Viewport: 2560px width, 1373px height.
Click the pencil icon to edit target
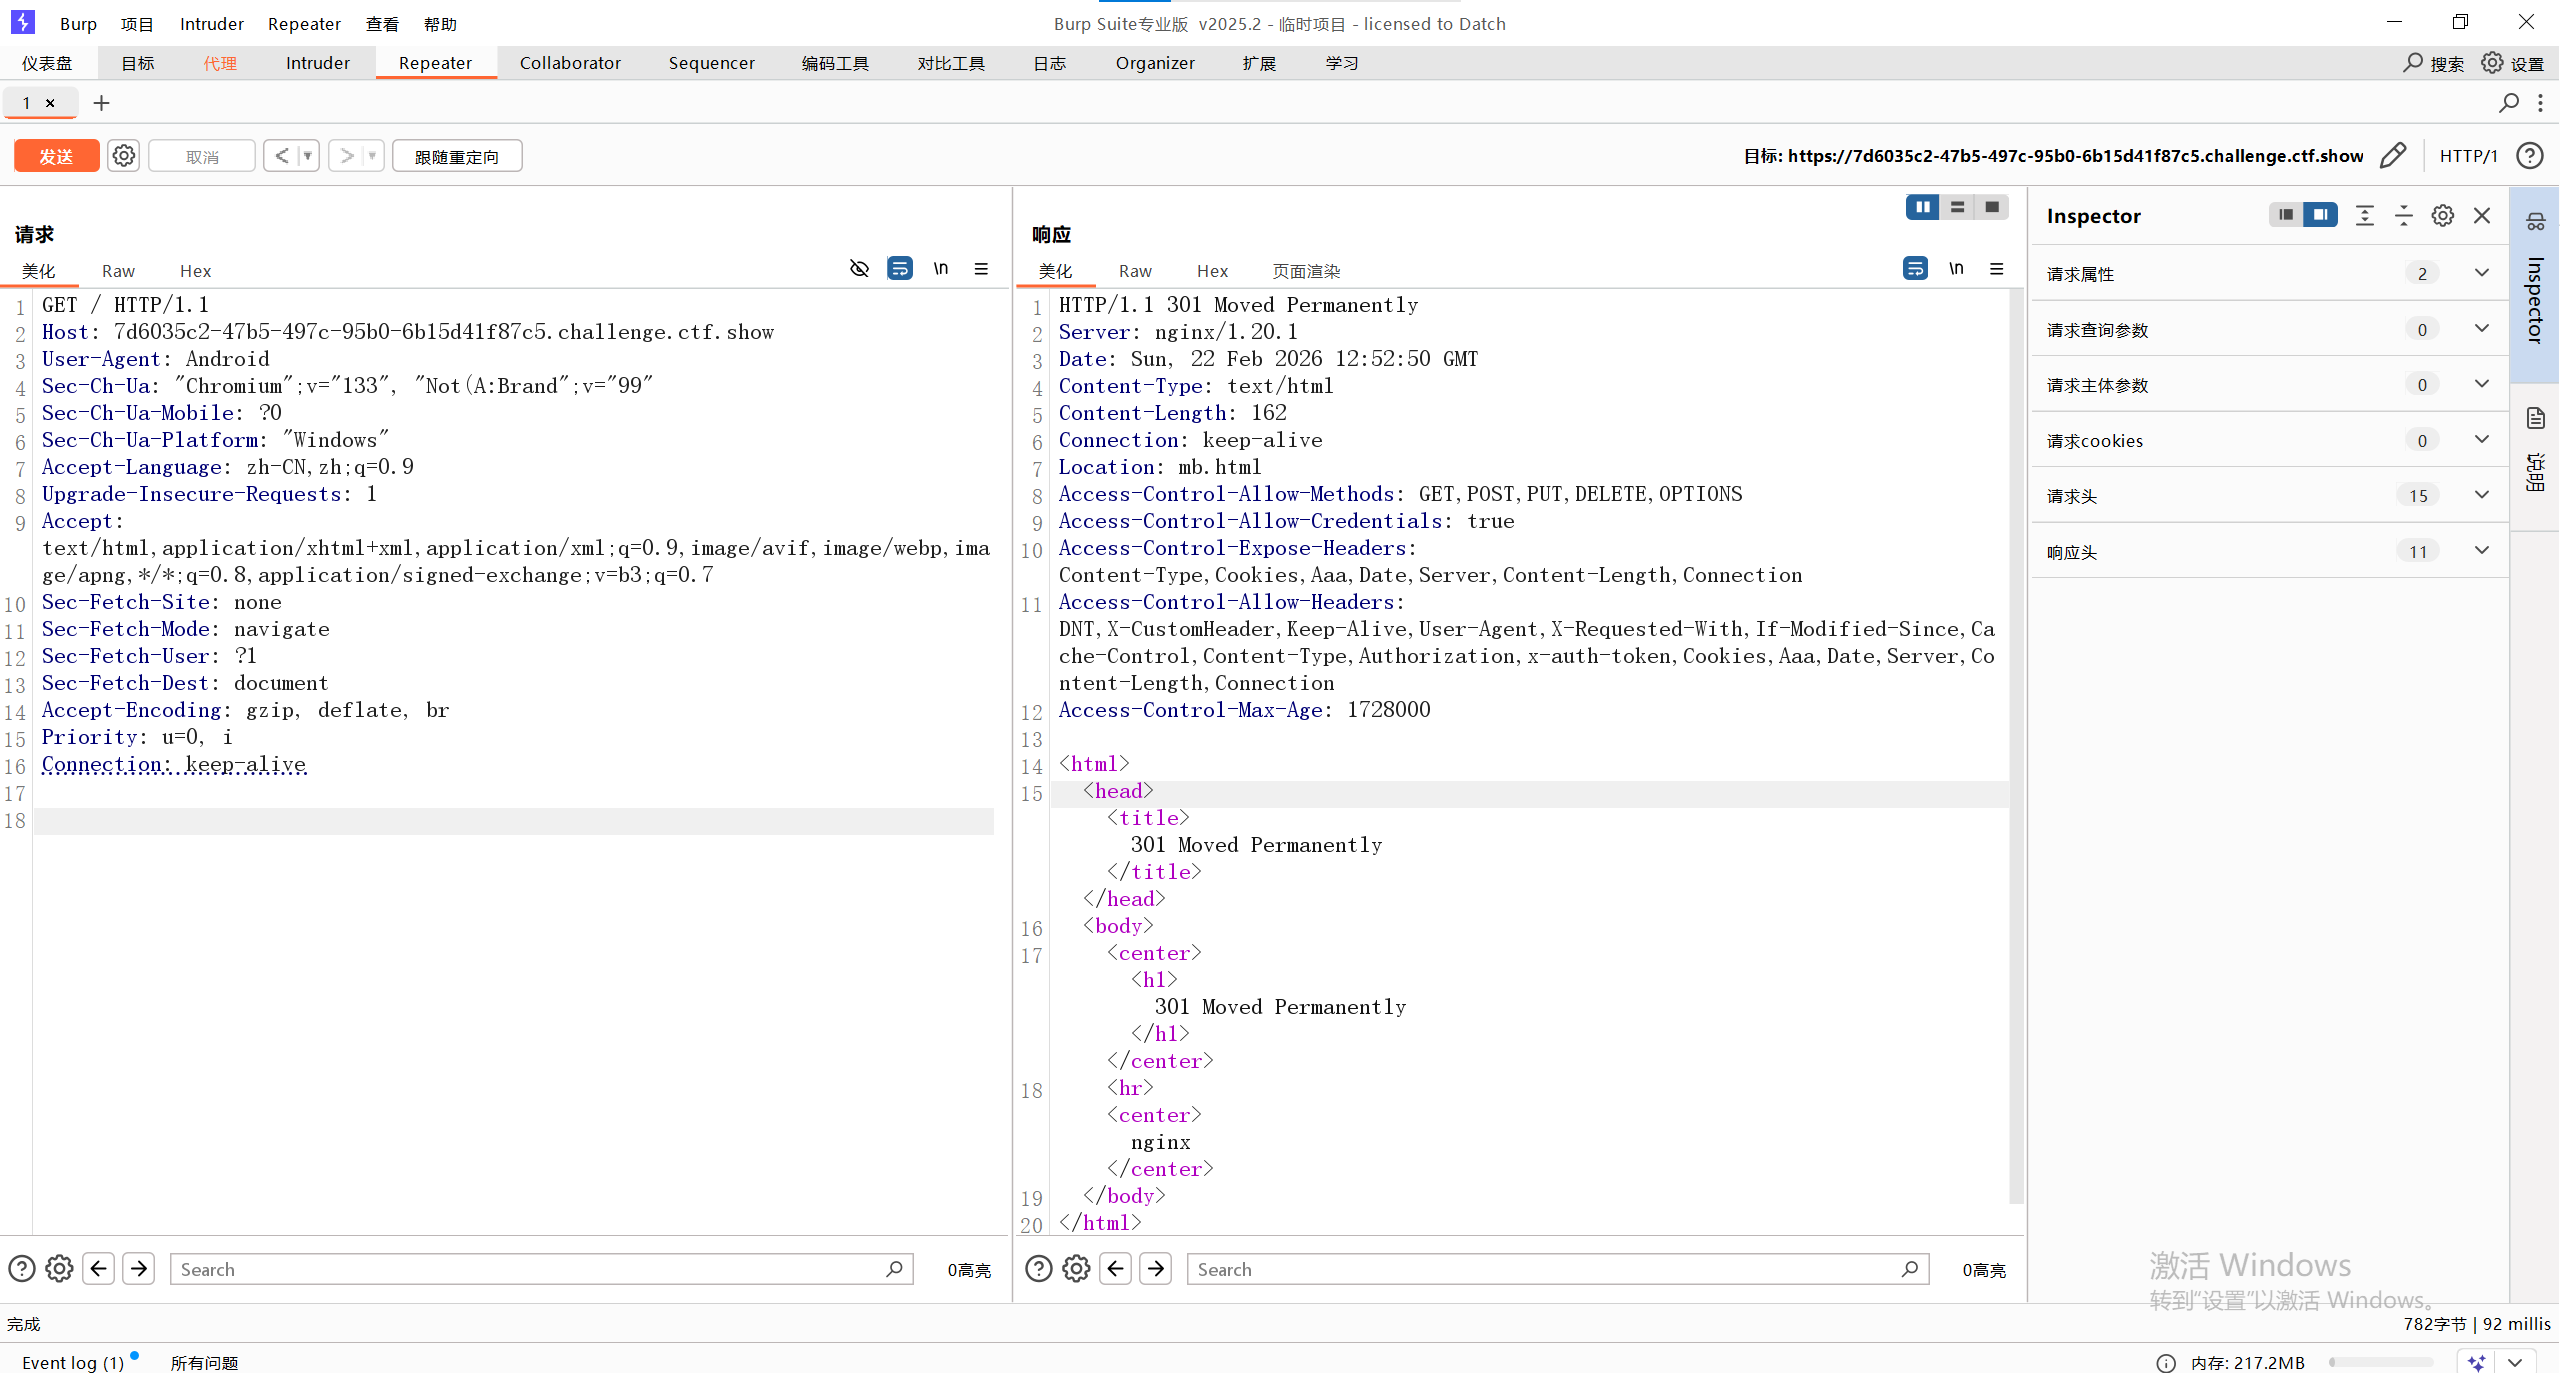coord(2393,156)
